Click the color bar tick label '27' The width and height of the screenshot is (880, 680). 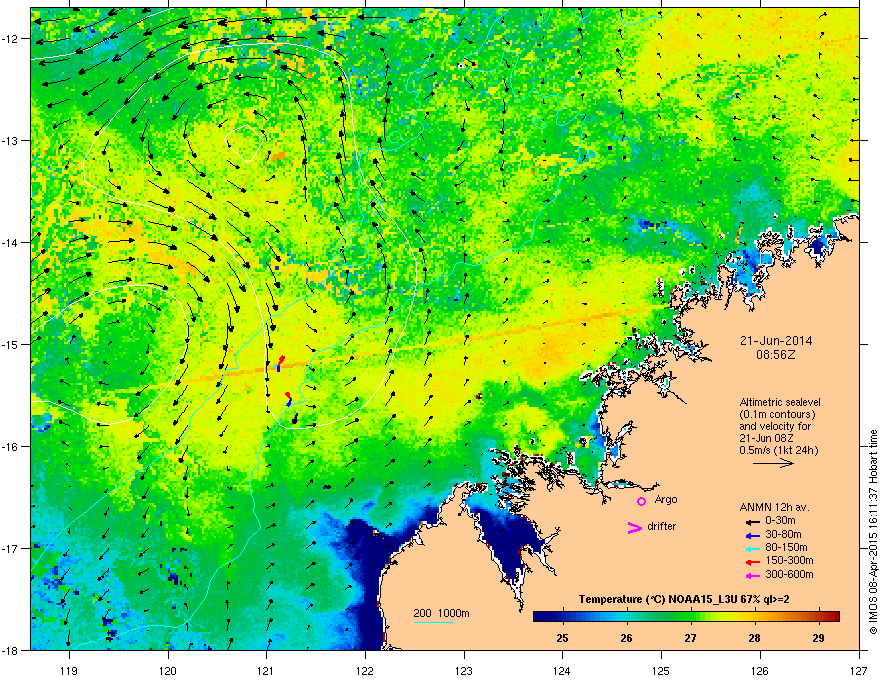690,638
